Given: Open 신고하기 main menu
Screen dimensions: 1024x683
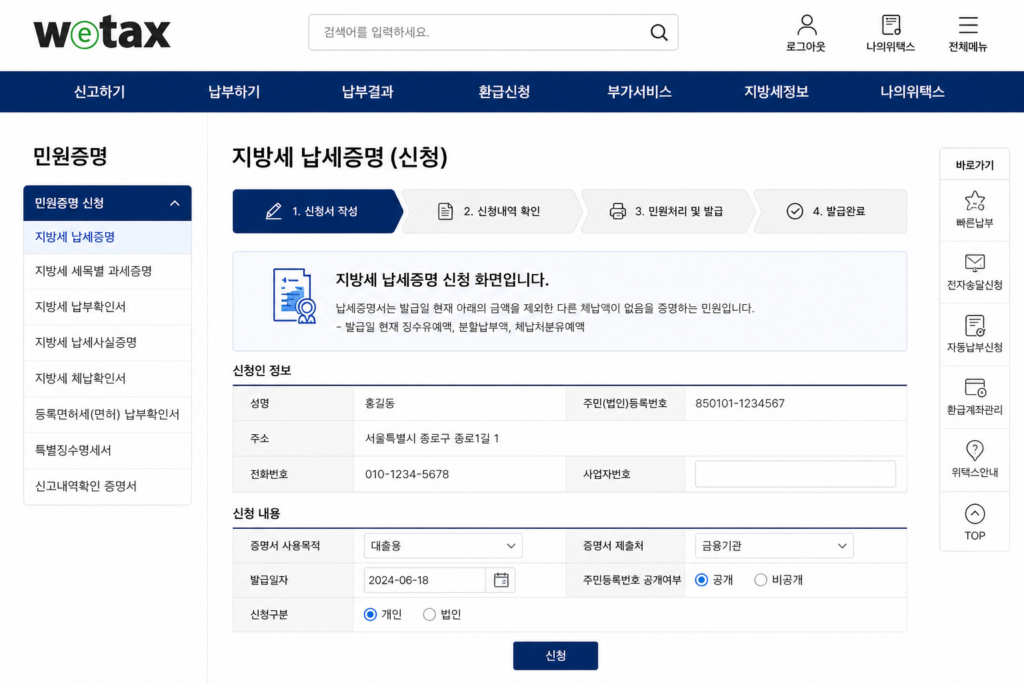Looking at the screenshot, I should [x=99, y=91].
